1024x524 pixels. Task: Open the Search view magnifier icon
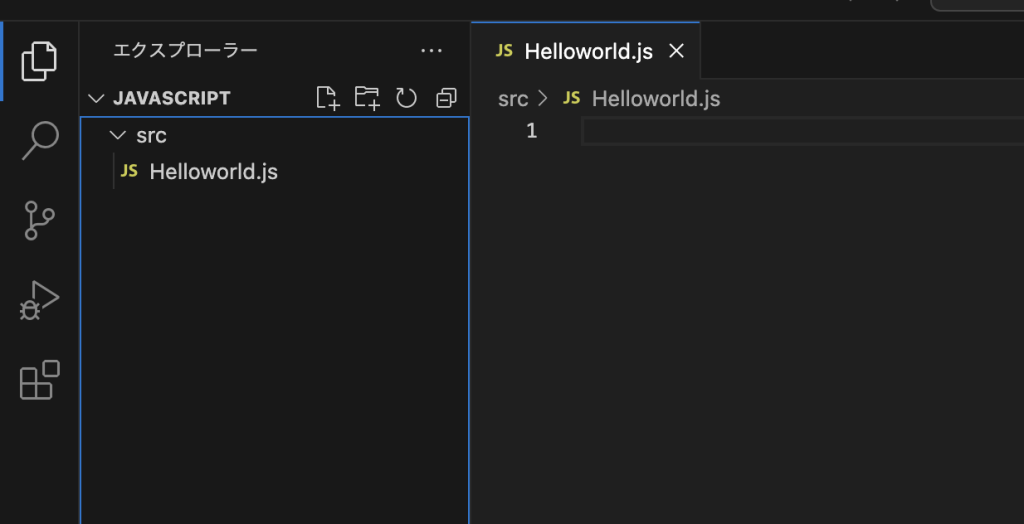40,140
